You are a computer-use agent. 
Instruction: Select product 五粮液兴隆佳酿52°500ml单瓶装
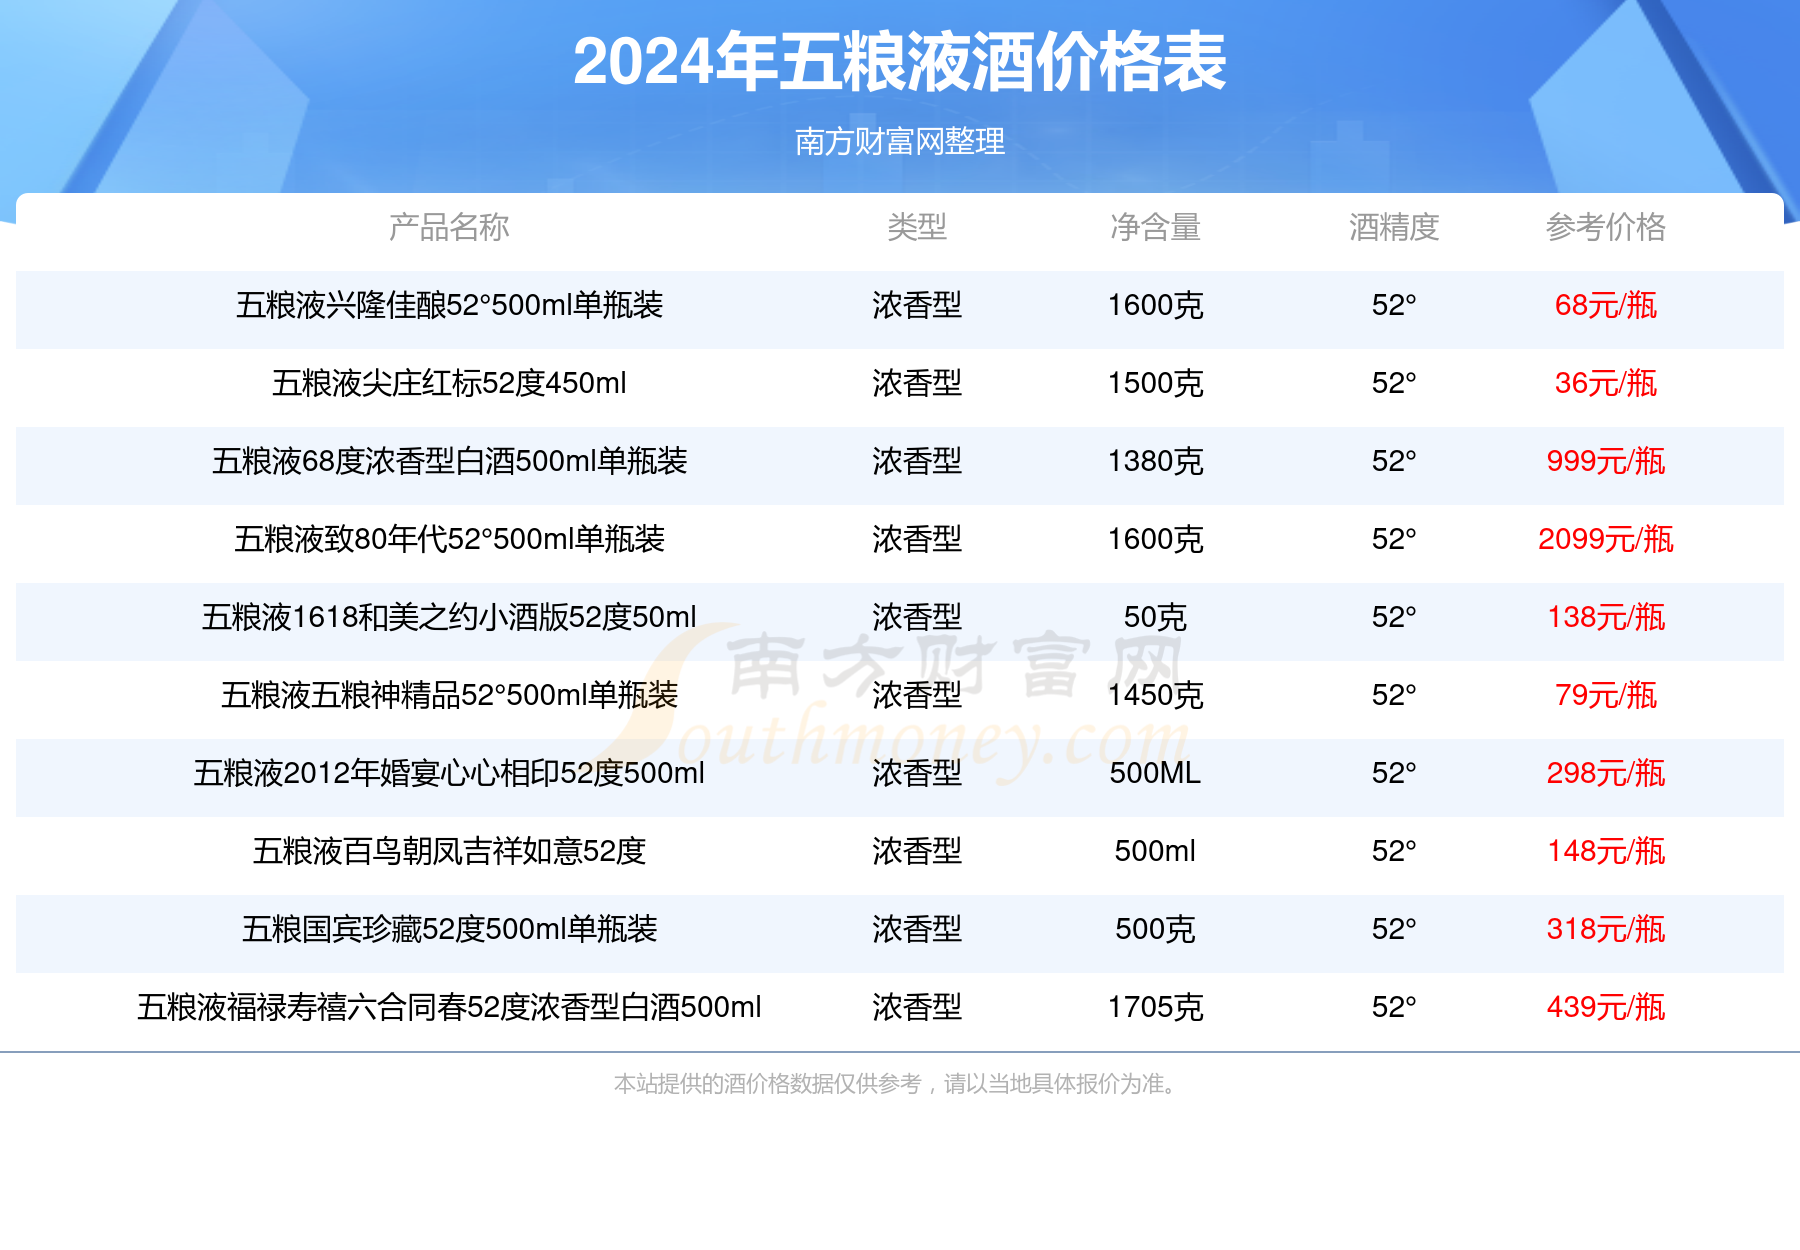coord(449,305)
